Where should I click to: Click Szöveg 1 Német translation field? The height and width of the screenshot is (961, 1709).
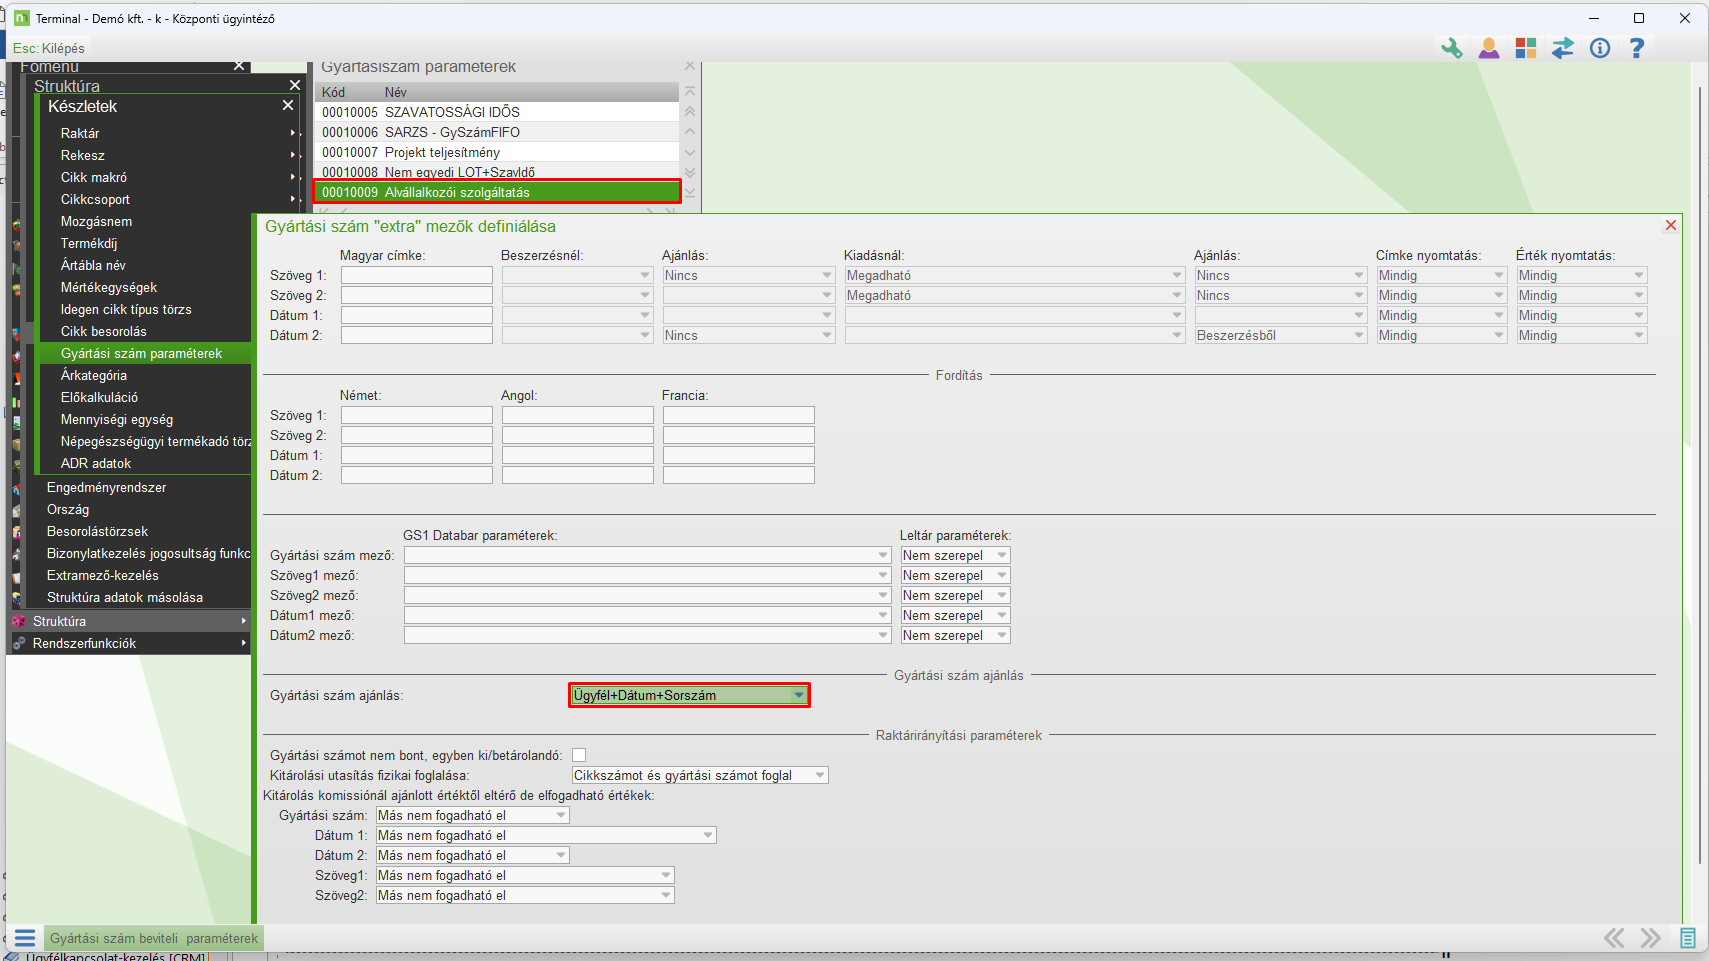tap(417, 415)
